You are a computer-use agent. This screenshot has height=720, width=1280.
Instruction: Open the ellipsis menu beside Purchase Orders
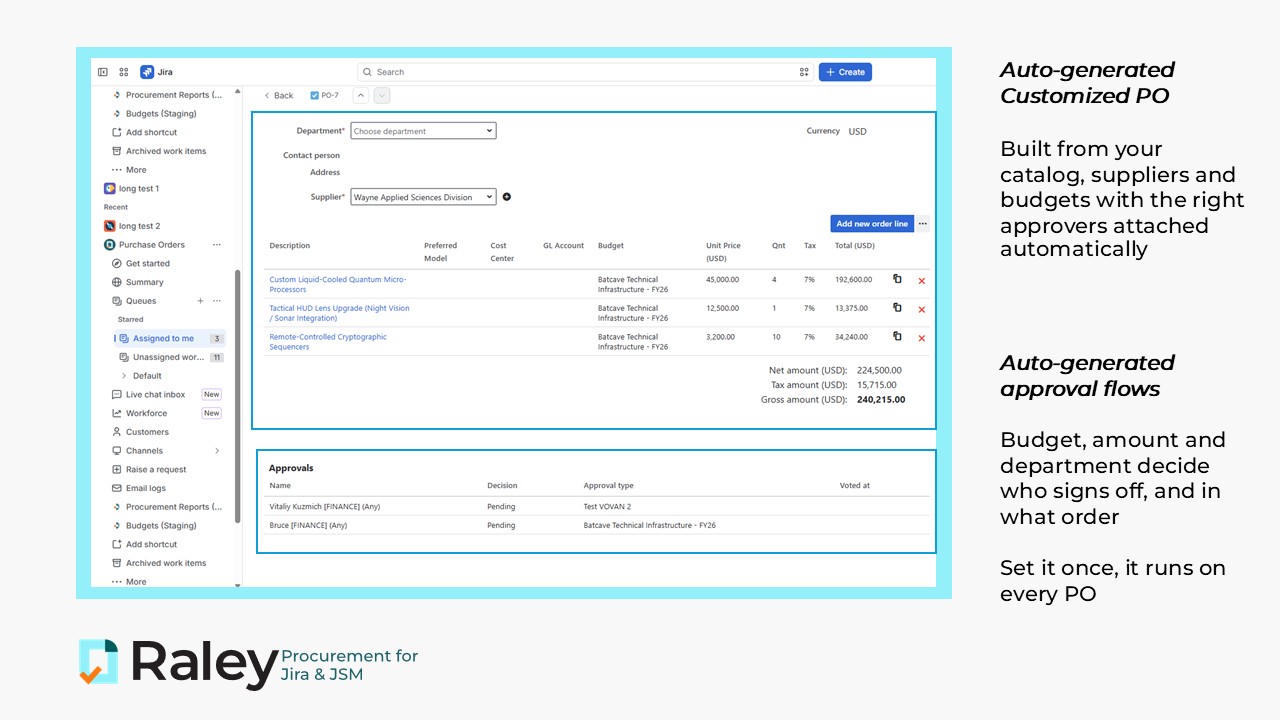(217, 245)
